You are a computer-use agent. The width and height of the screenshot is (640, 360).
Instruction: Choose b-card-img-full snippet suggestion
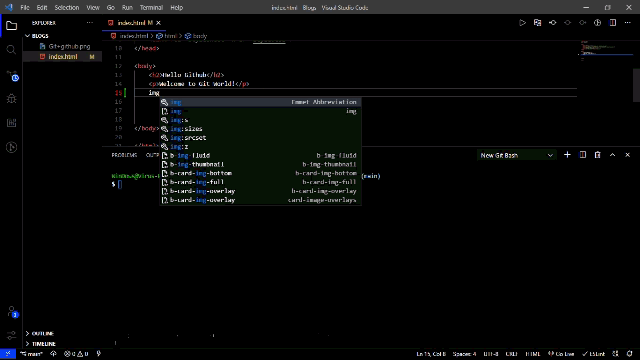point(260,182)
